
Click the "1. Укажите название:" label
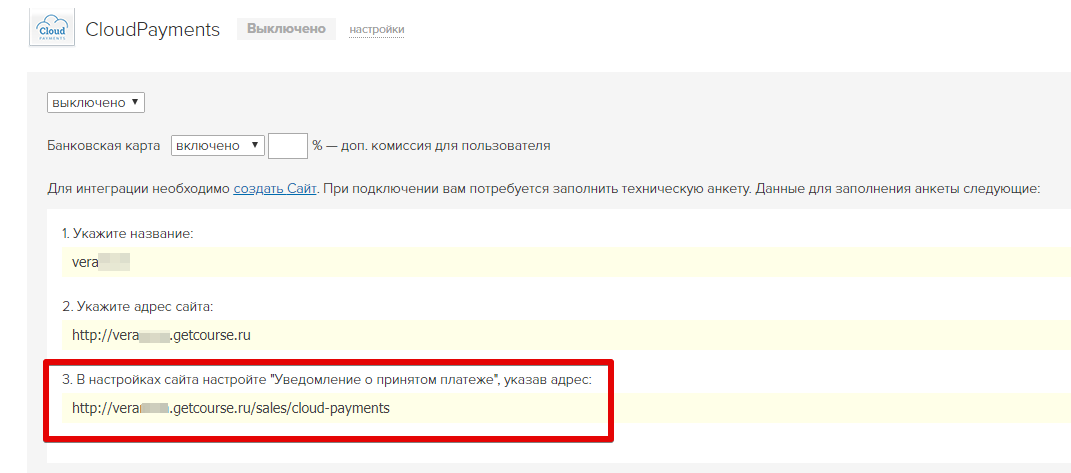point(128,234)
